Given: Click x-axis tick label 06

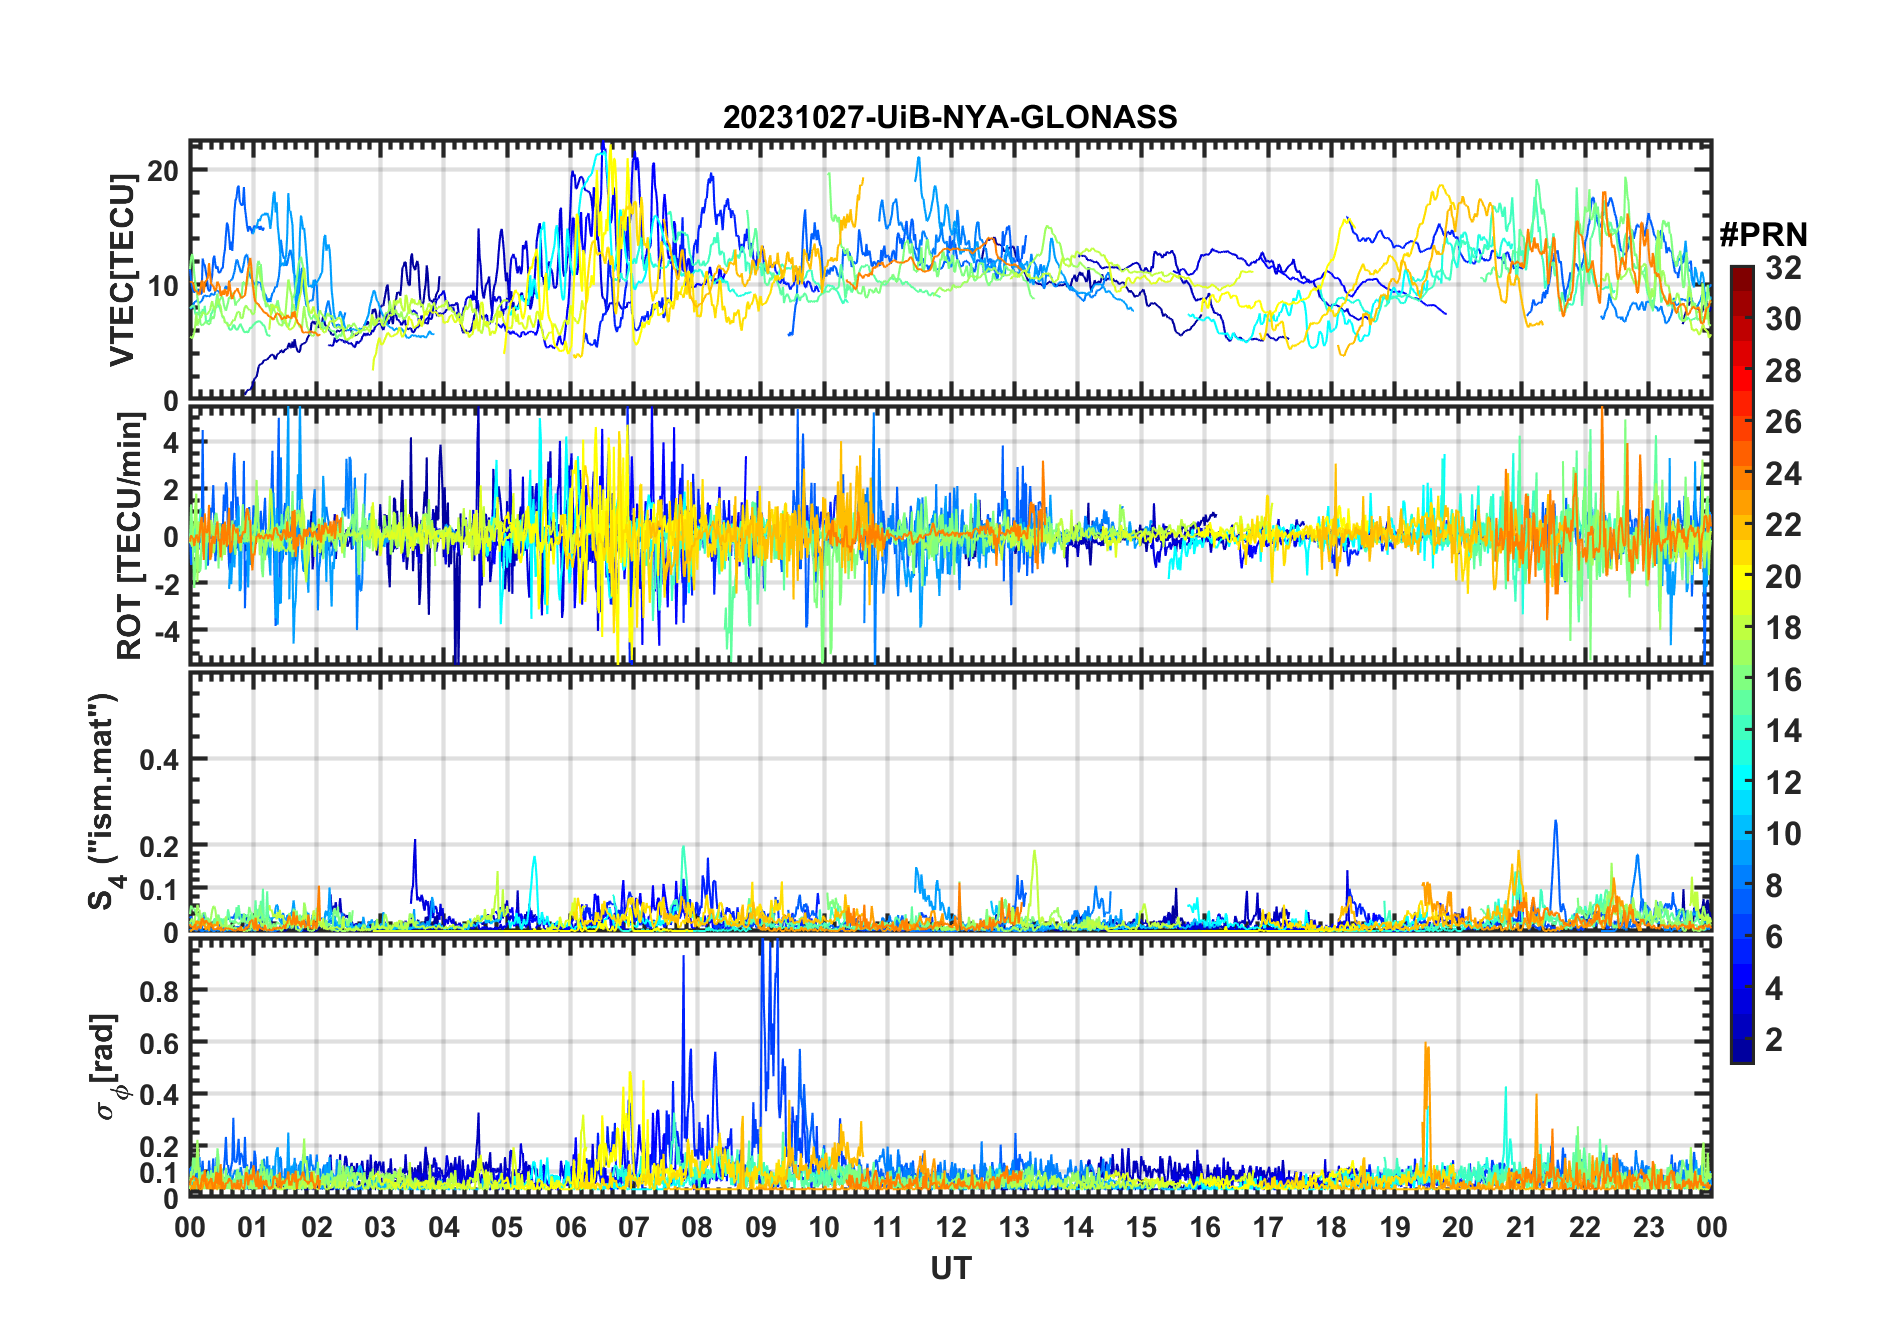Looking at the screenshot, I should pos(571,1227).
